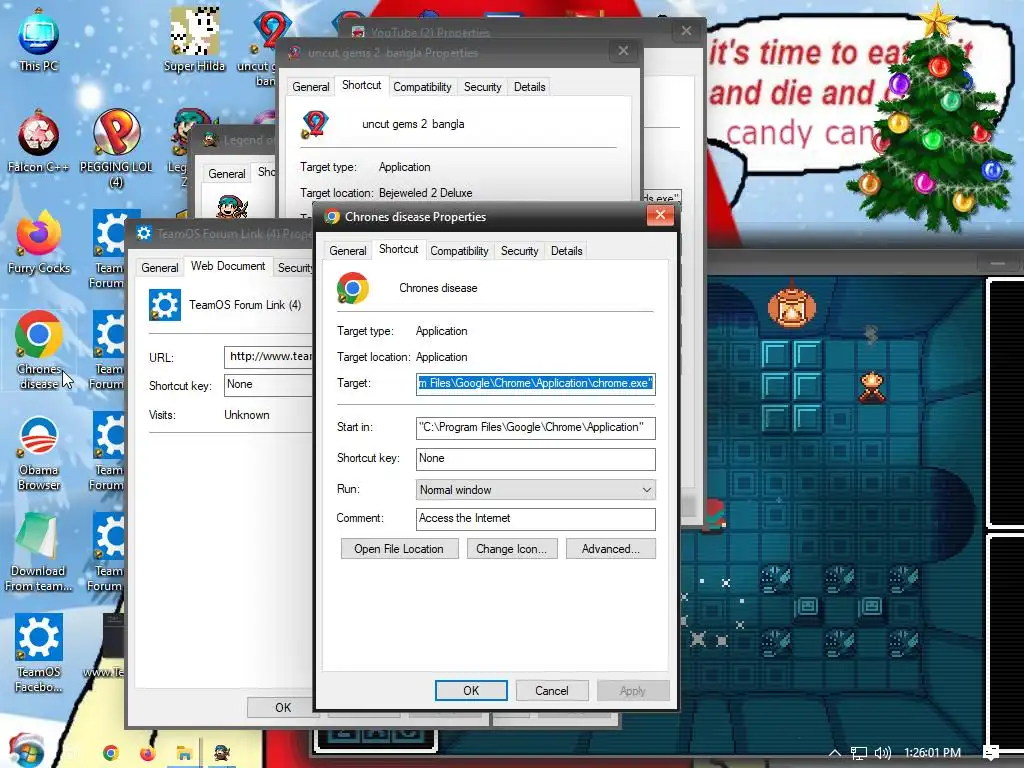Click the Start in field

coord(536,428)
